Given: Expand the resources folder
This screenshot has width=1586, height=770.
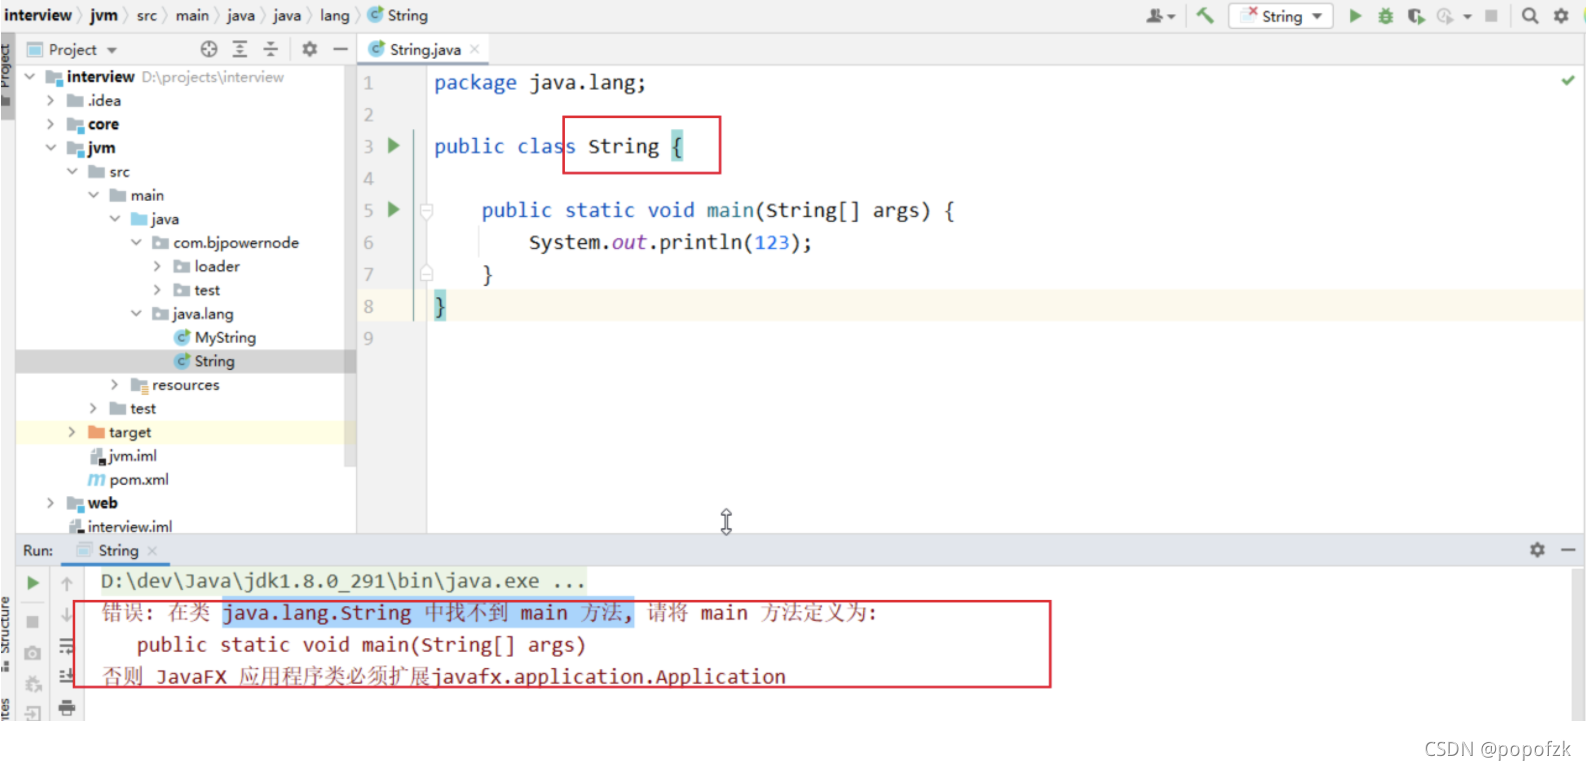Looking at the screenshot, I should [x=115, y=384].
